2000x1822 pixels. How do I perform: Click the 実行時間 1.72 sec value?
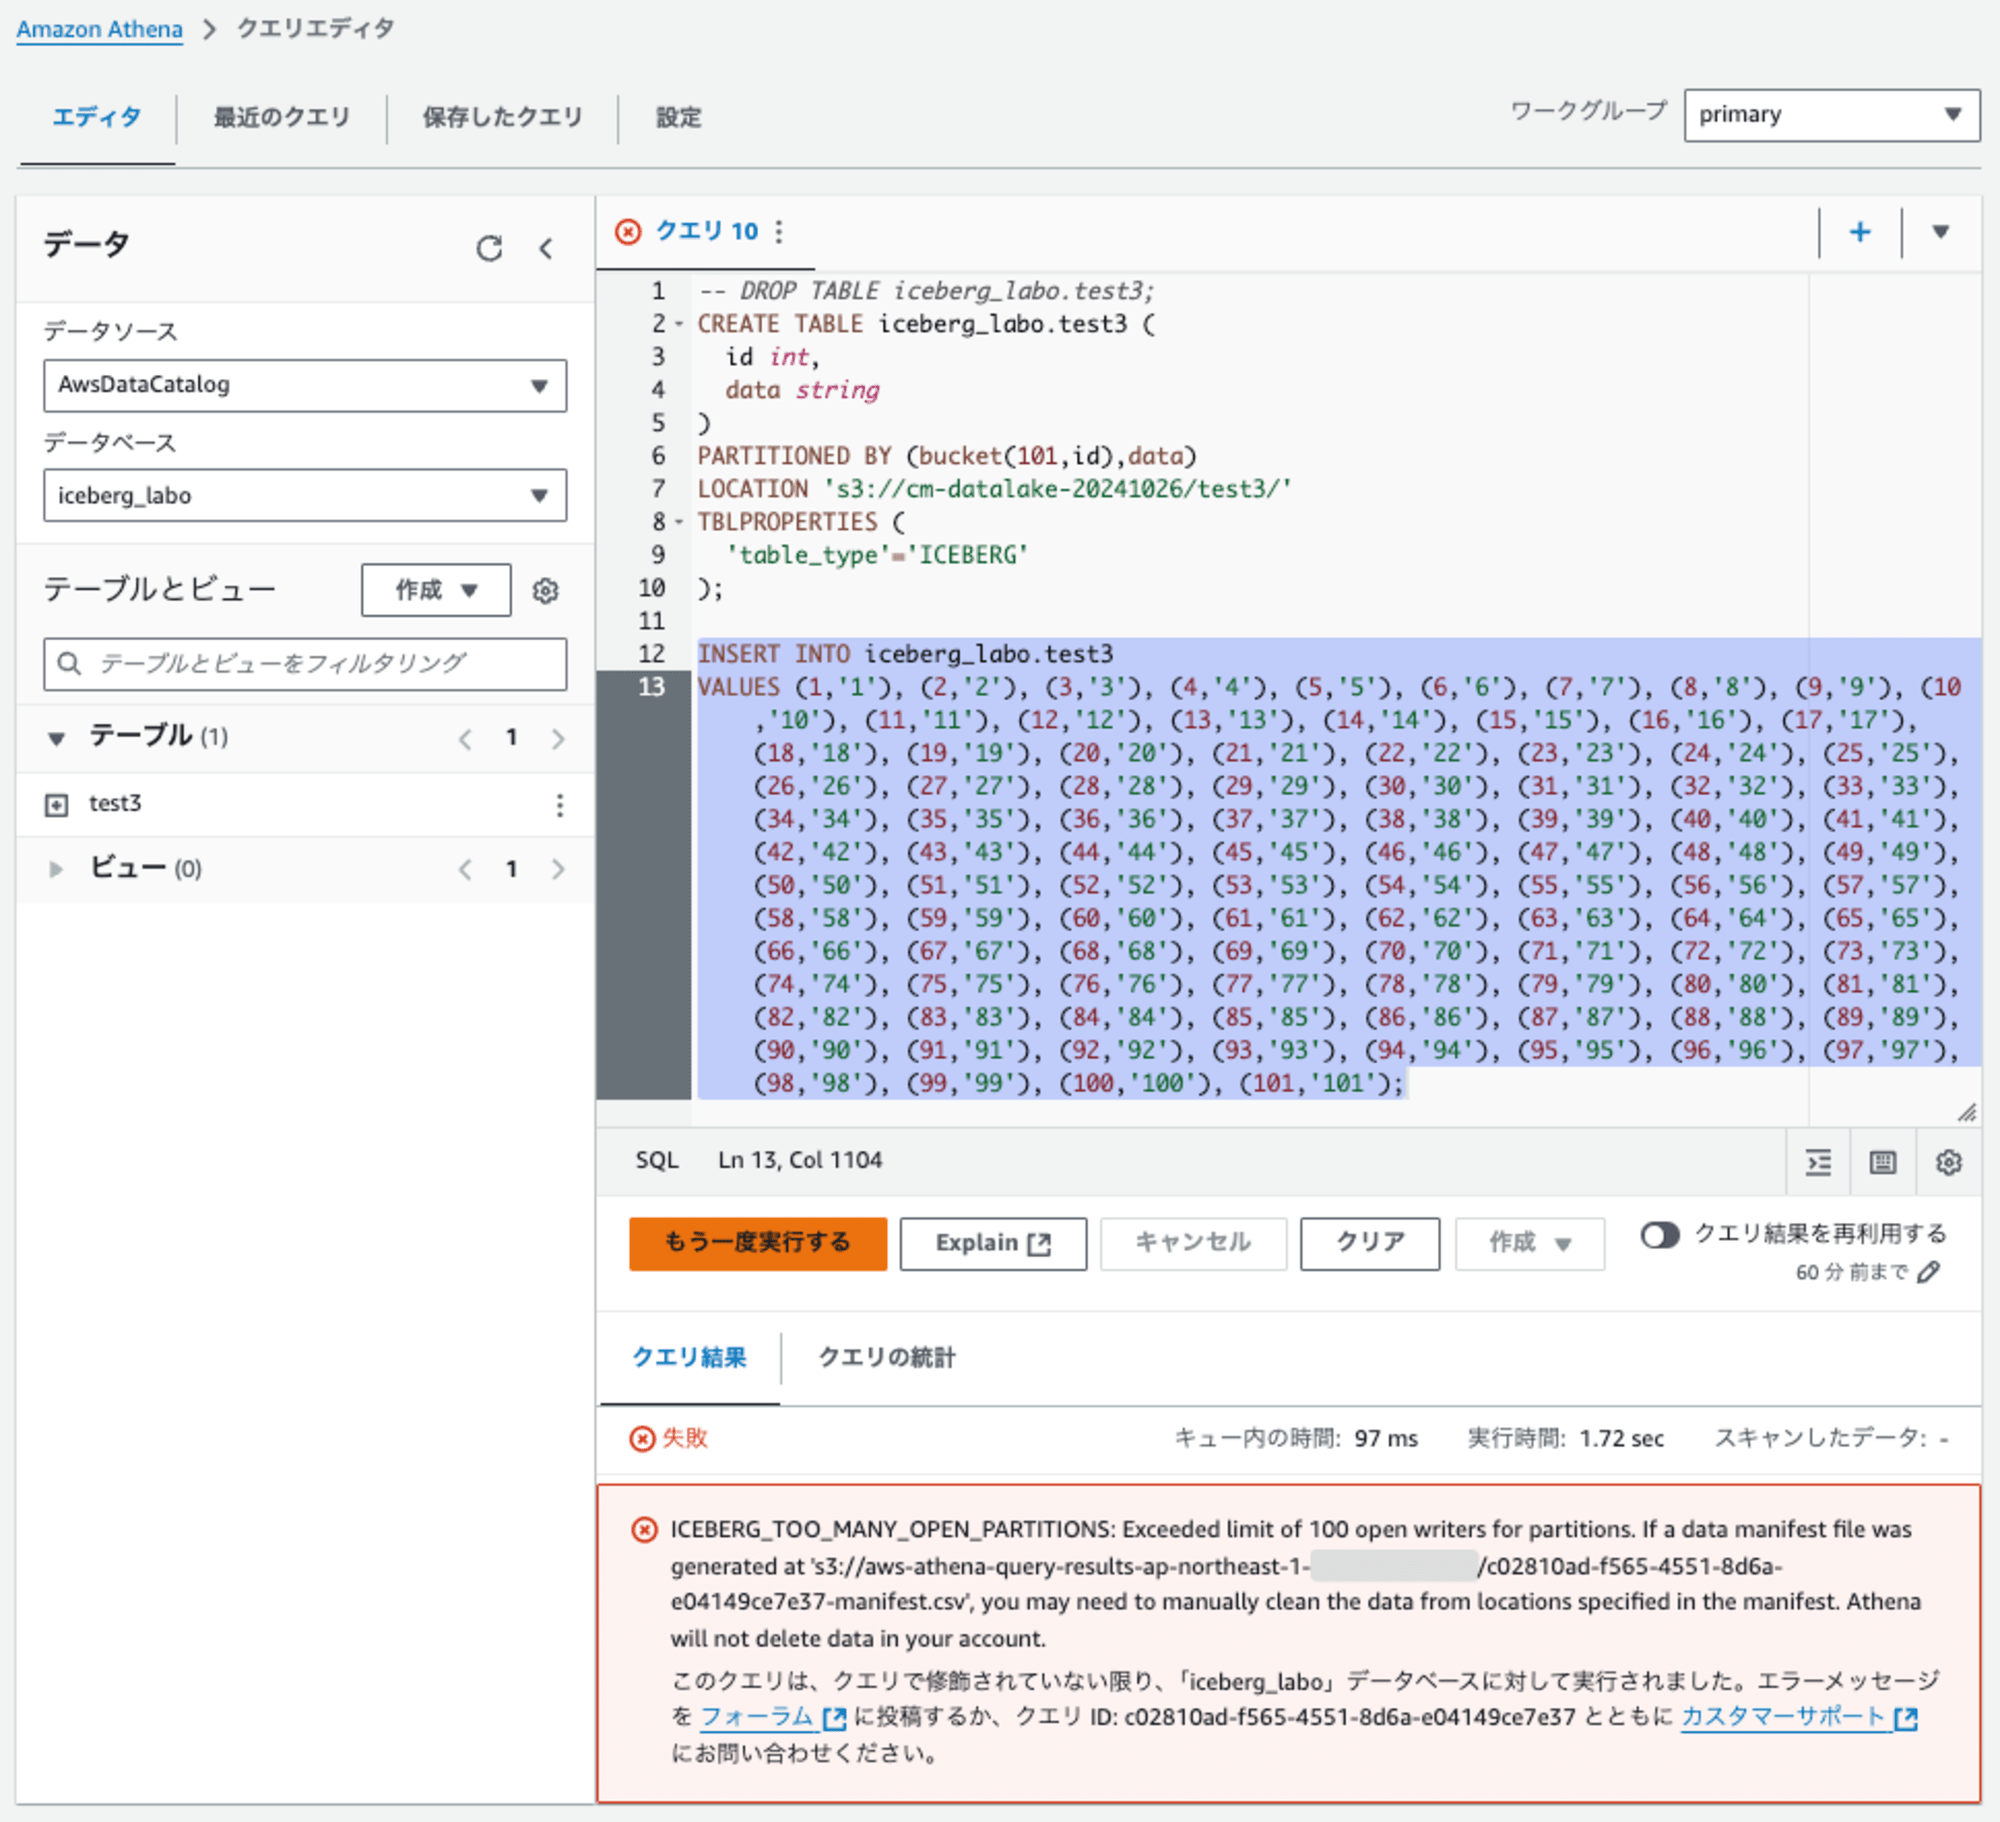pyautogui.click(x=1621, y=1439)
